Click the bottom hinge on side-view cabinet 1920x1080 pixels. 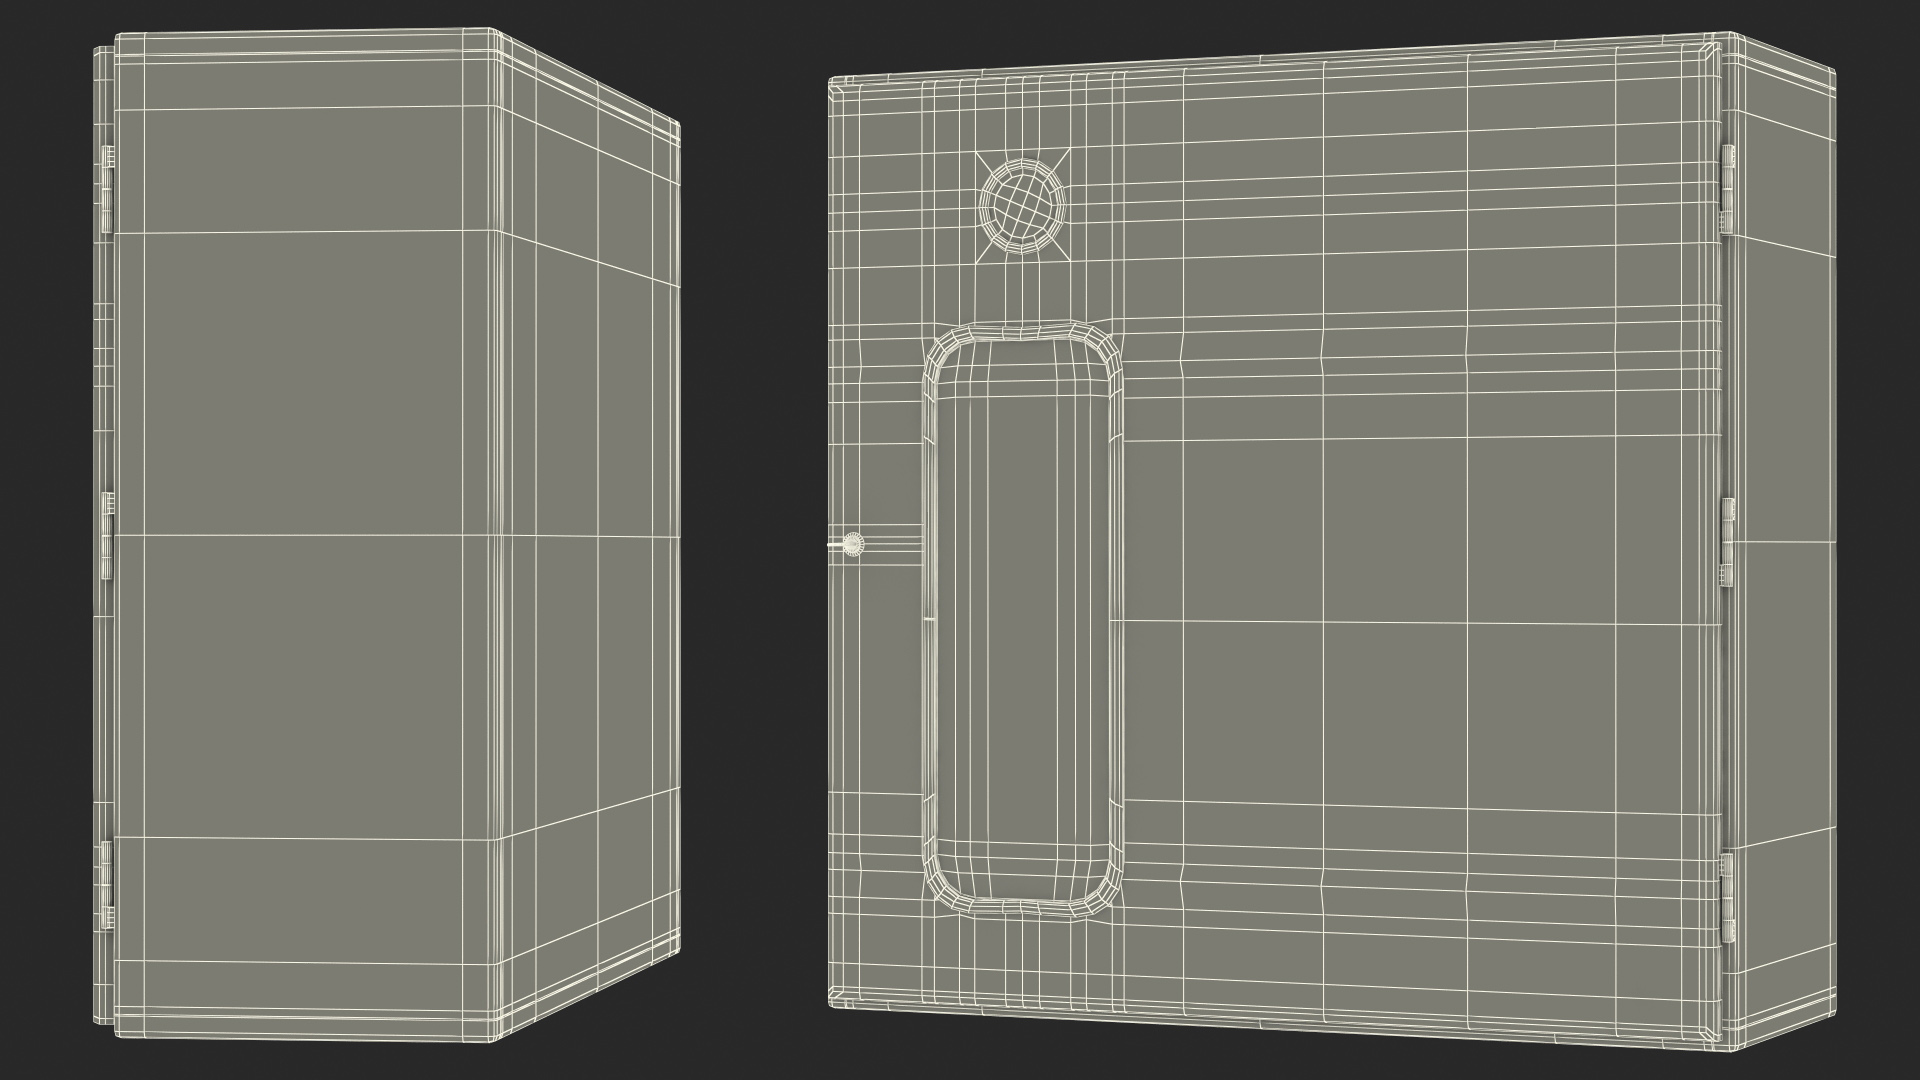107,884
